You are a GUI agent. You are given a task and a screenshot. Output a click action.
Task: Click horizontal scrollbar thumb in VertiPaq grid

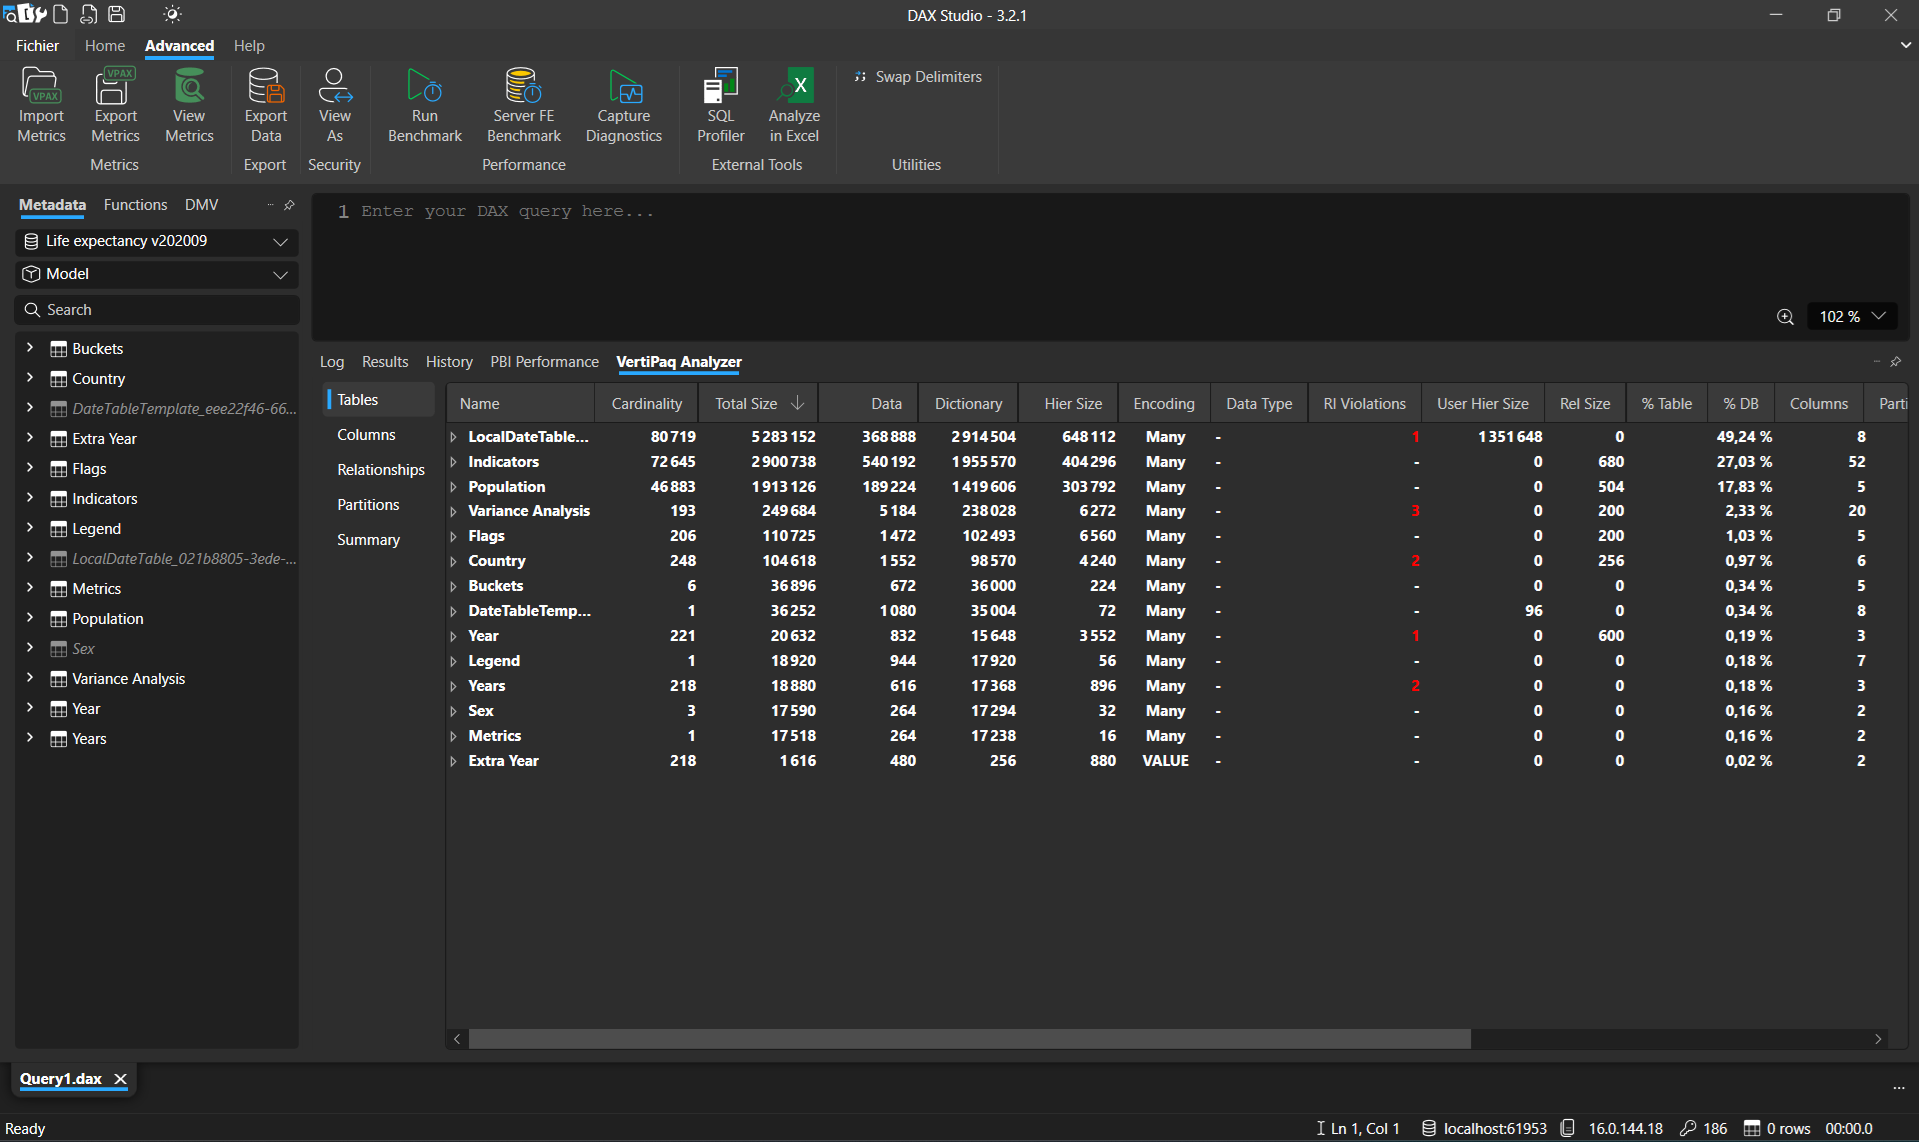coord(970,1039)
